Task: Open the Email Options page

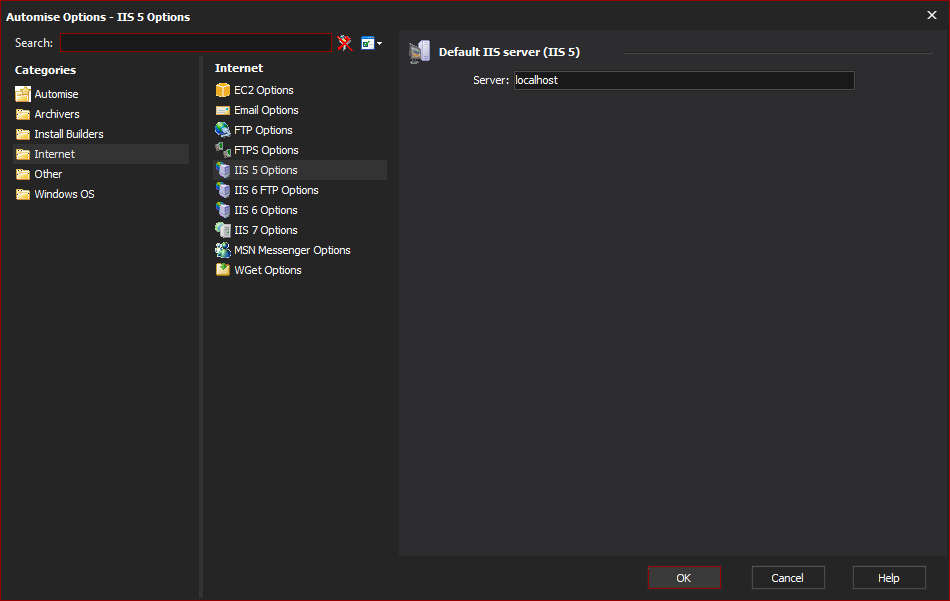Action: click(267, 110)
